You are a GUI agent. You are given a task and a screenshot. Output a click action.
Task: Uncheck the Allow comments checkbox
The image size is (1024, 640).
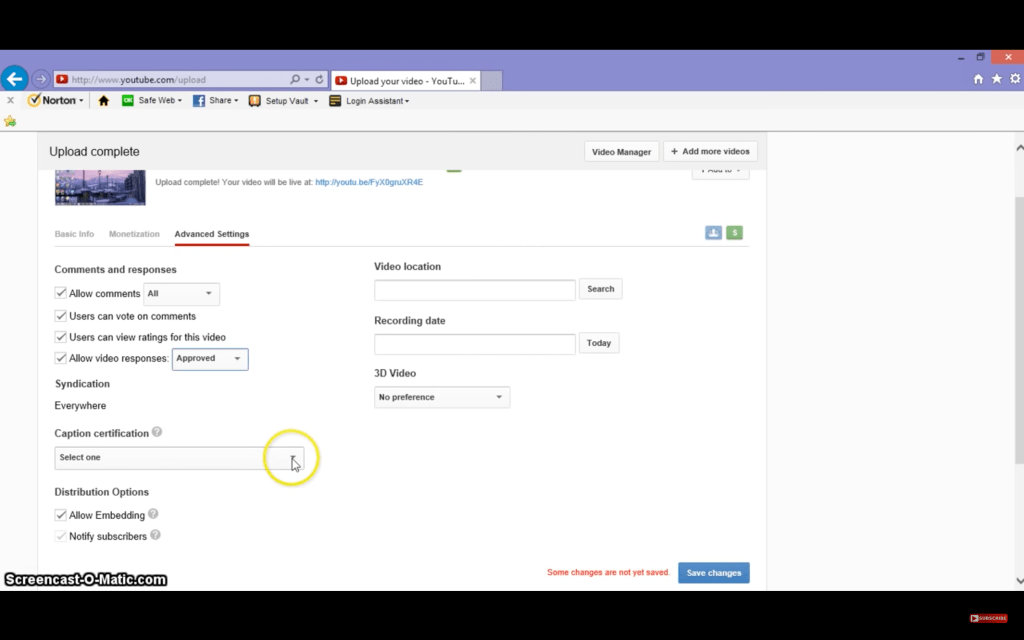point(61,294)
